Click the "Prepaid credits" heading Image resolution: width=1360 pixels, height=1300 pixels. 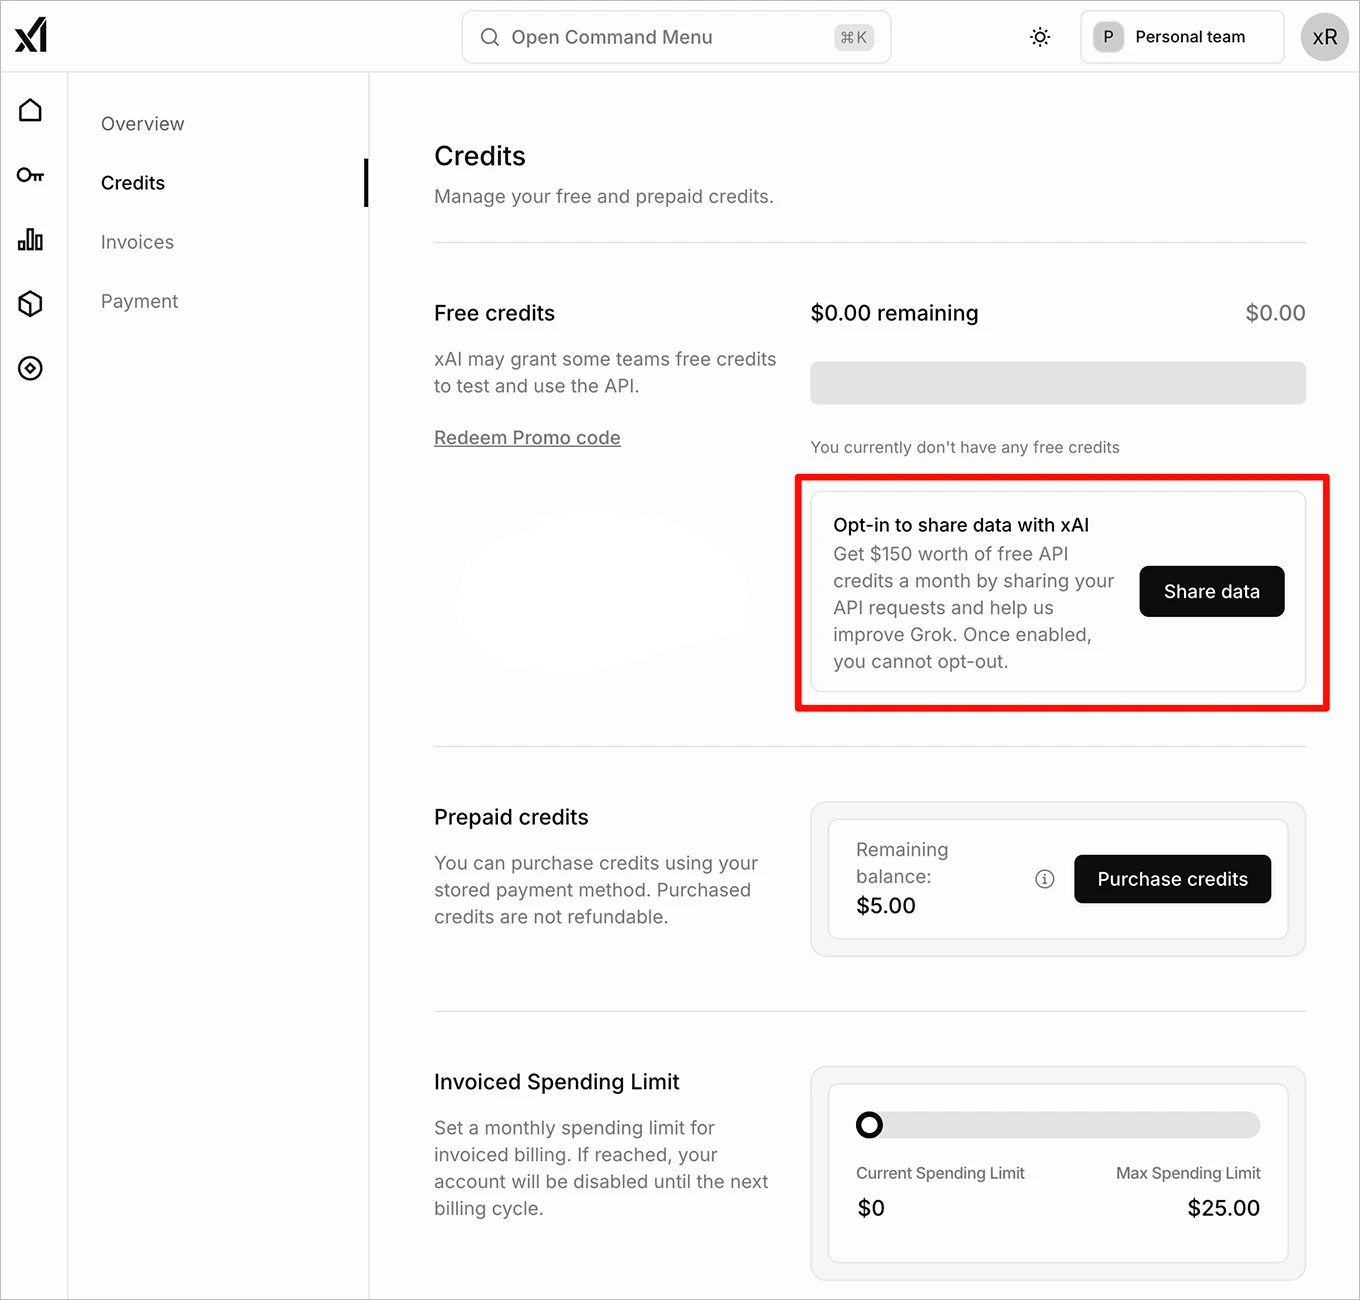(511, 817)
